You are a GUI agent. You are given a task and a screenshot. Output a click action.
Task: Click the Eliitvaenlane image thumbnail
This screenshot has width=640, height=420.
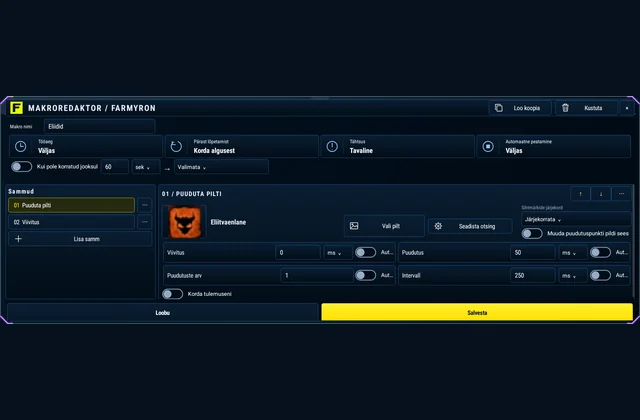tap(184, 222)
